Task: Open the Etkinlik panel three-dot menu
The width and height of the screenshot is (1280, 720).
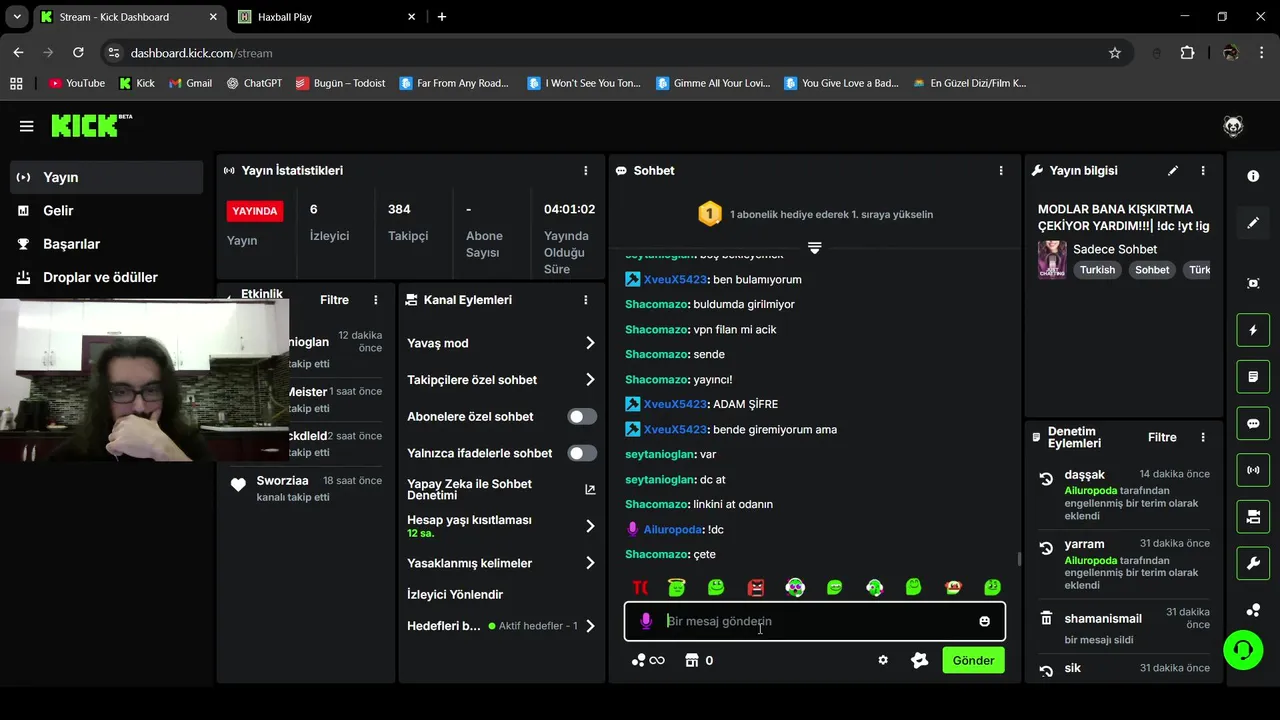Action: (x=376, y=300)
